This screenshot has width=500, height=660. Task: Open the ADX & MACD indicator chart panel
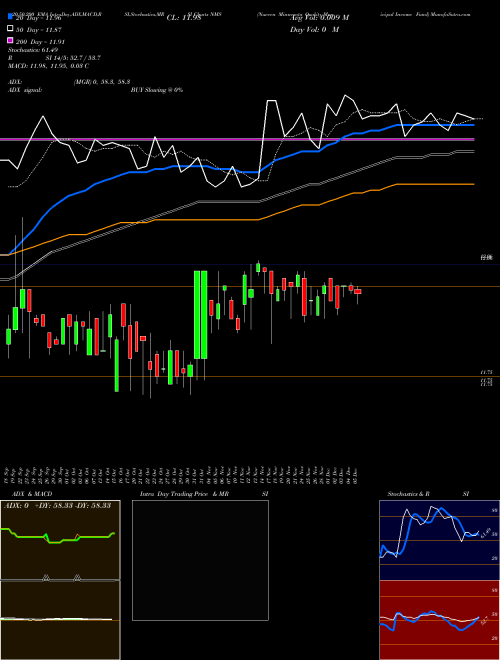click(60, 580)
